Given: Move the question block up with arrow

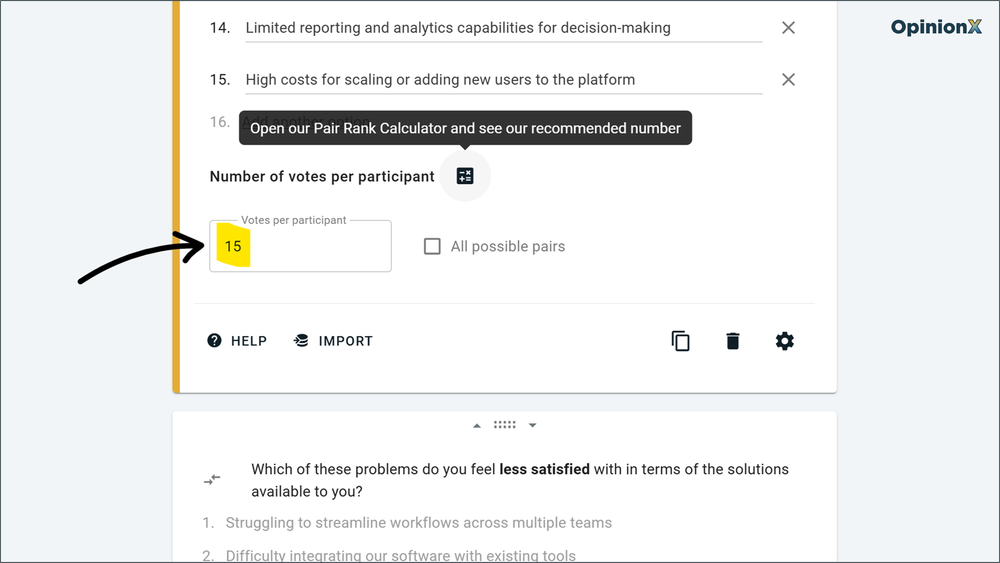Looking at the screenshot, I should 477,425.
